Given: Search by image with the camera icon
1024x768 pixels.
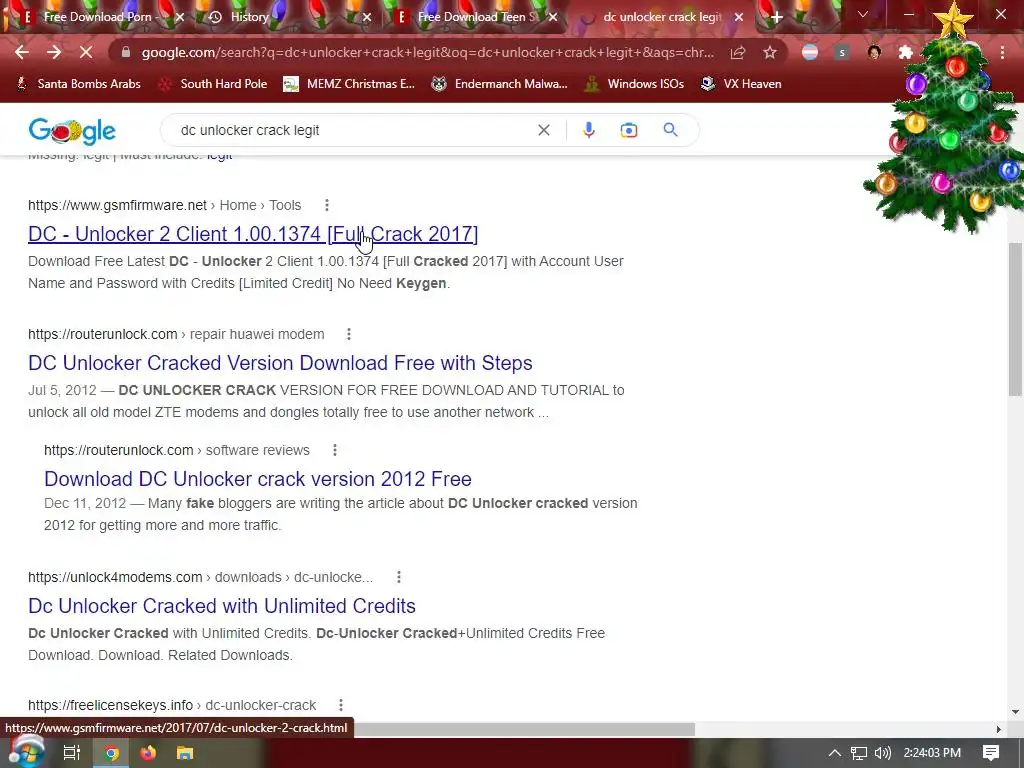Looking at the screenshot, I should click(628, 130).
